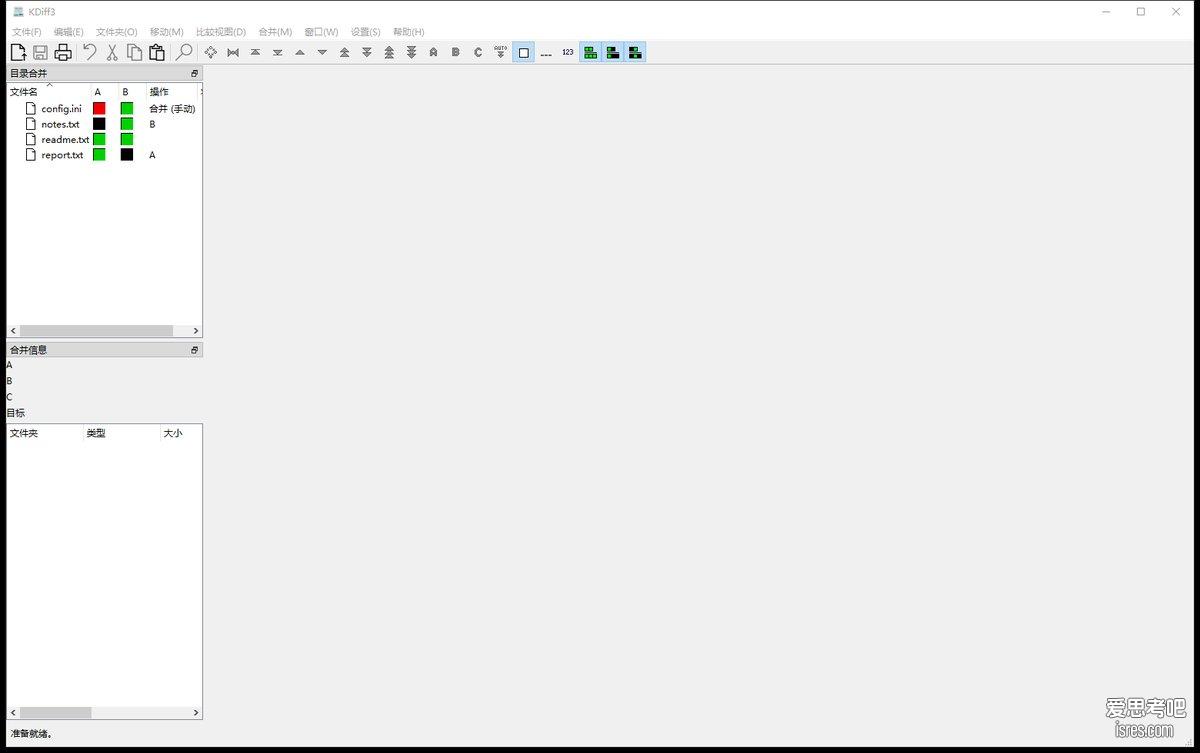Click config.ini's red A status swatch
This screenshot has height=753, width=1200.
[99, 108]
